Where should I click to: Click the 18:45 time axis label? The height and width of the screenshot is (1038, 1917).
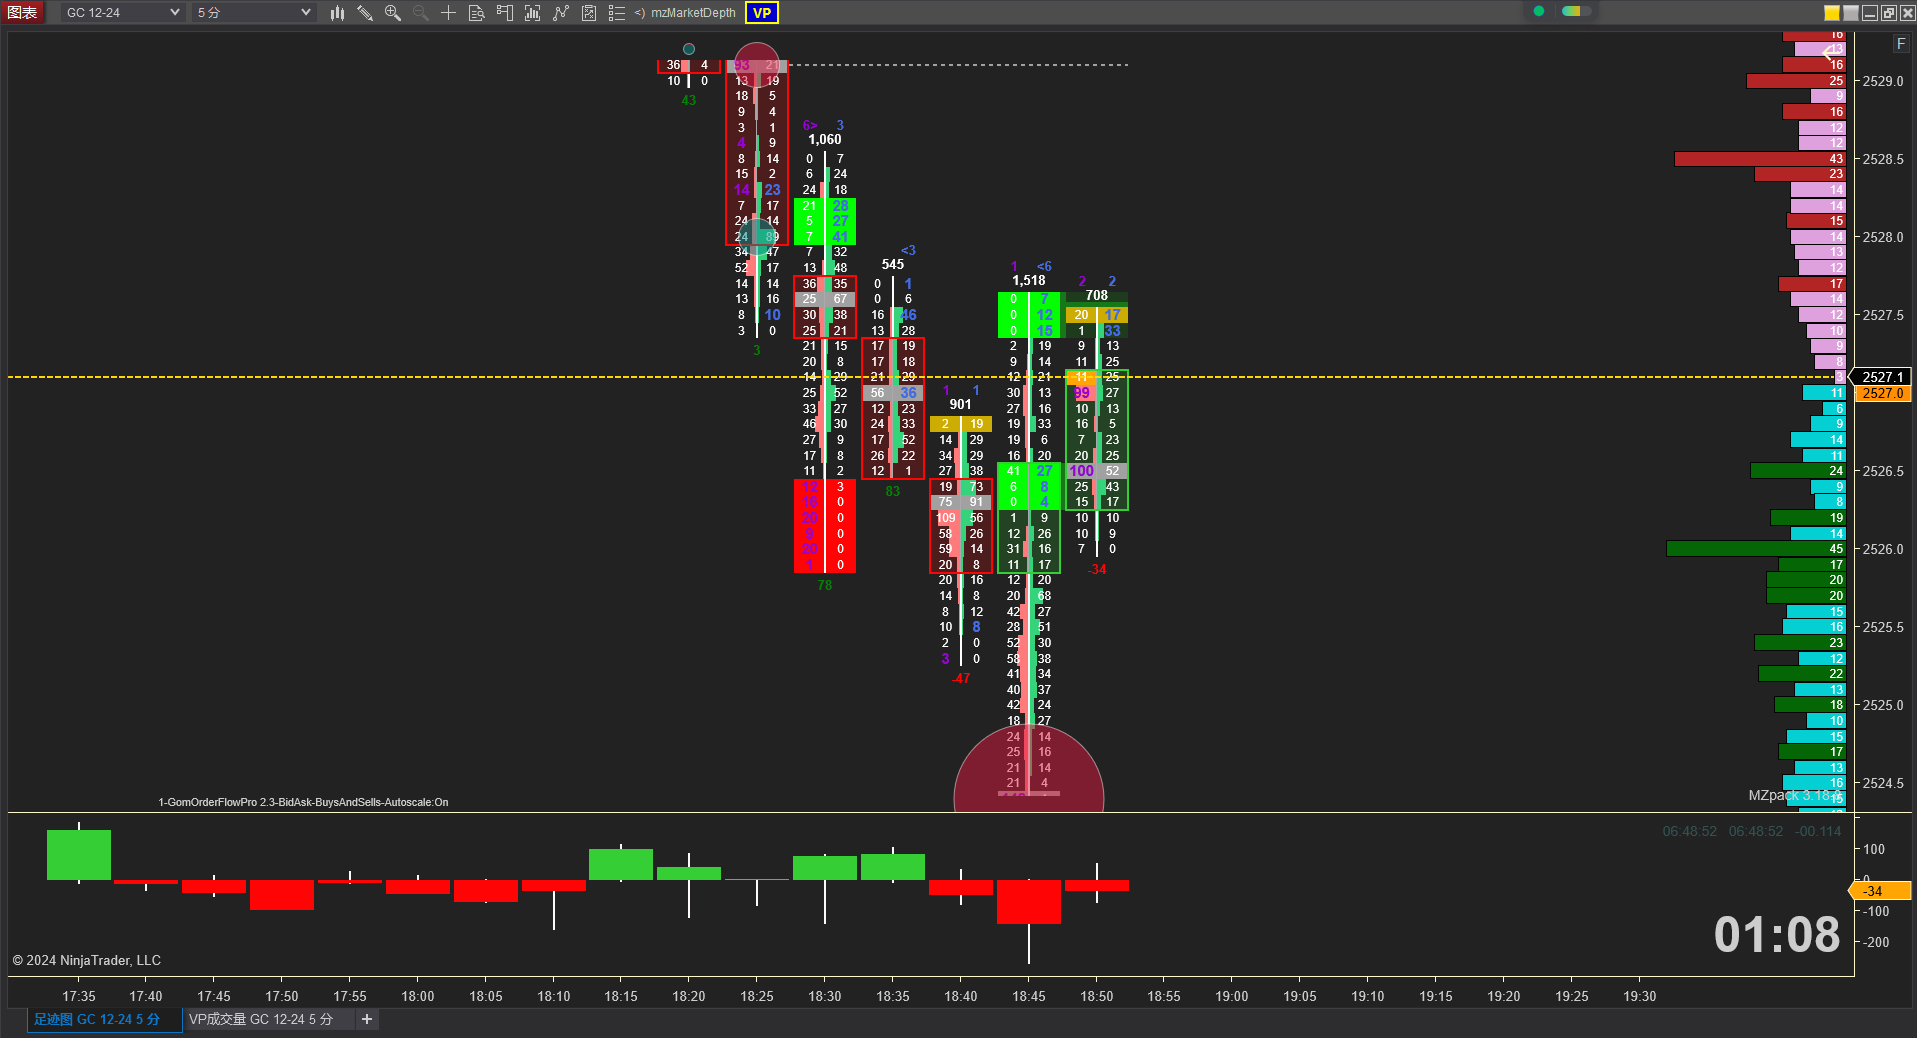coord(1029,997)
